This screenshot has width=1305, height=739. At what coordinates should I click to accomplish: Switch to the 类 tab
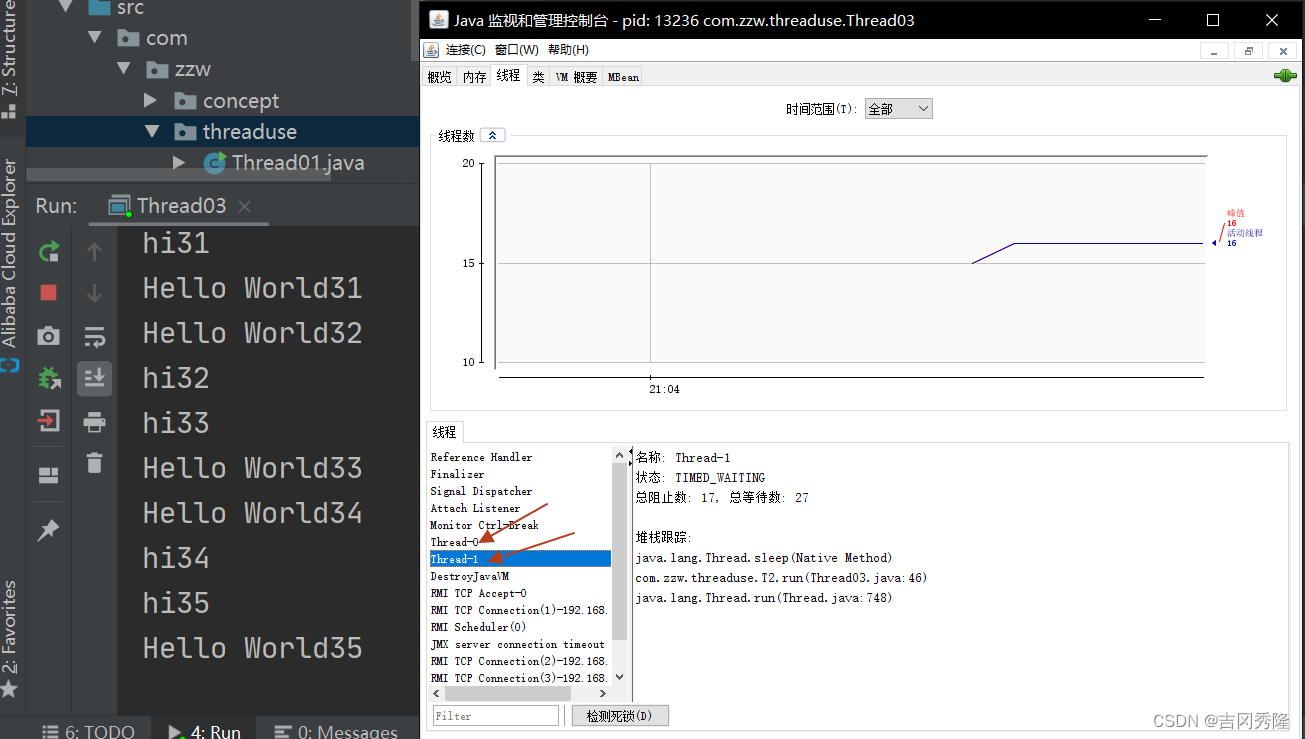538,77
